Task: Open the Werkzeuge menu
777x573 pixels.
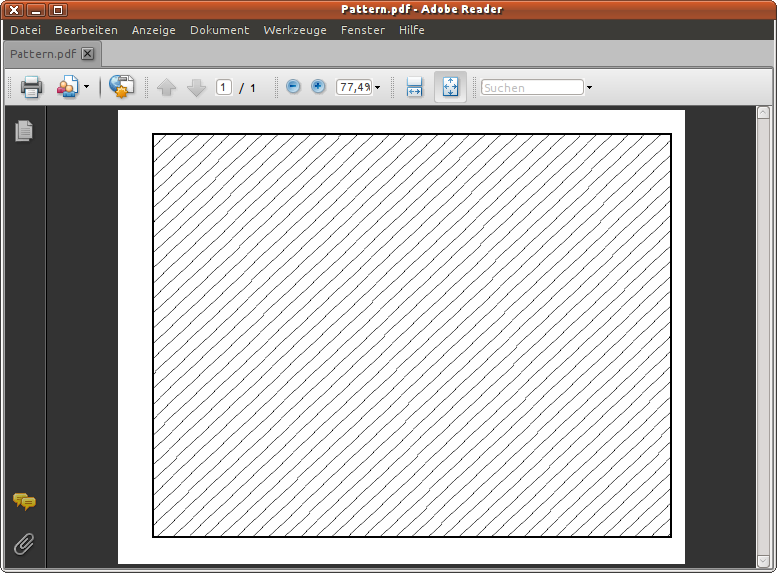Action: coord(295,30)
